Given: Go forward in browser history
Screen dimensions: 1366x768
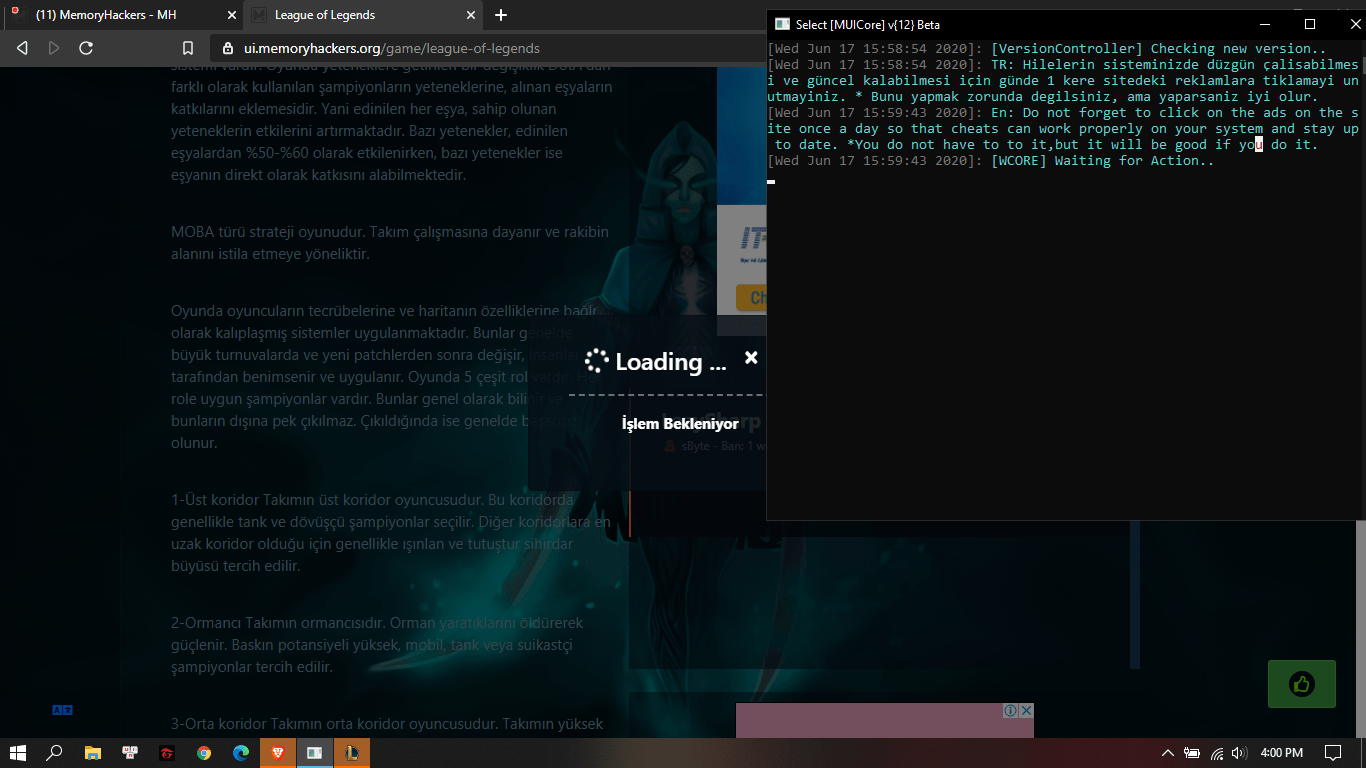Looking at the screenshot, I should point(54,48).
